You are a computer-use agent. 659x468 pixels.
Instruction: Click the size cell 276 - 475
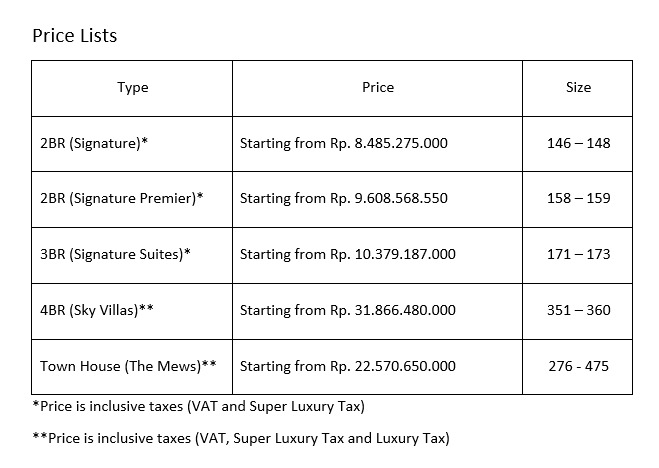pos(578,366)
